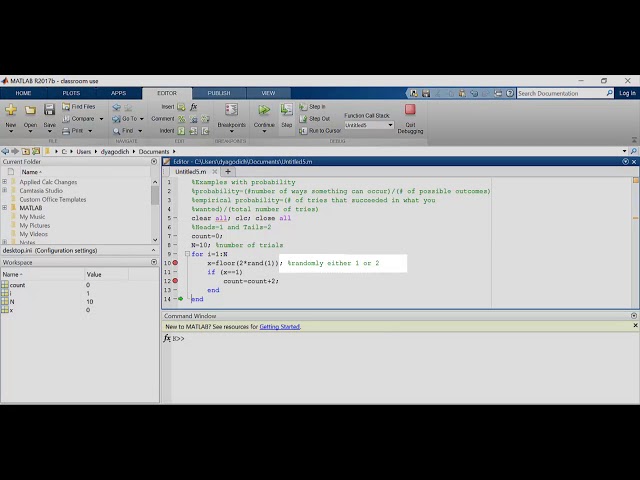Click the Getting Started link
The height and width of the screenshot is (480, 640).
click(280, 327)
